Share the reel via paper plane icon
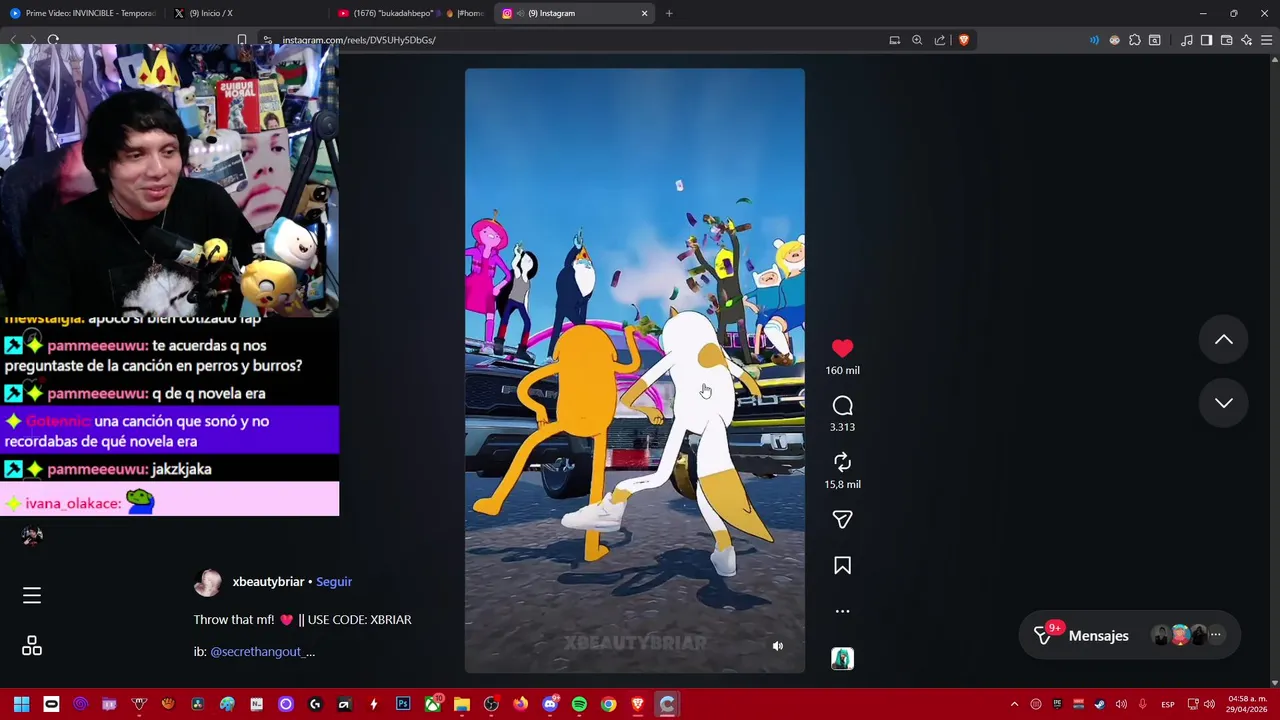The image size is (1280, 720). tap(842, 519)
